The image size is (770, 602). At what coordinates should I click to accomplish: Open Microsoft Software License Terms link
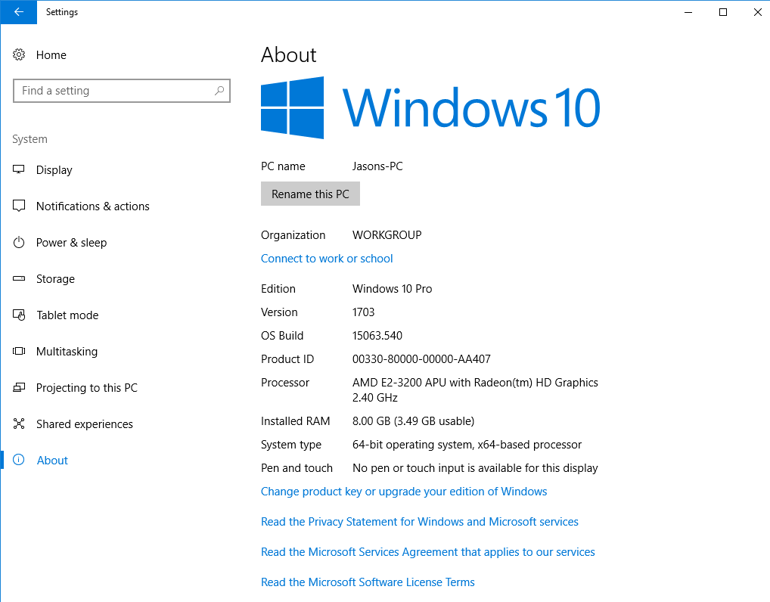pos(367,582)
